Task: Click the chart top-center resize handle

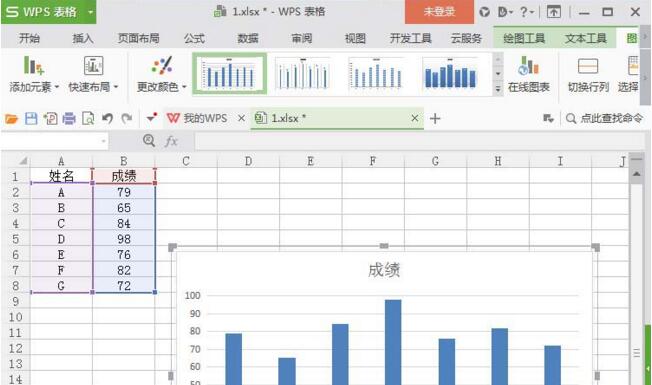Action: 384,246
